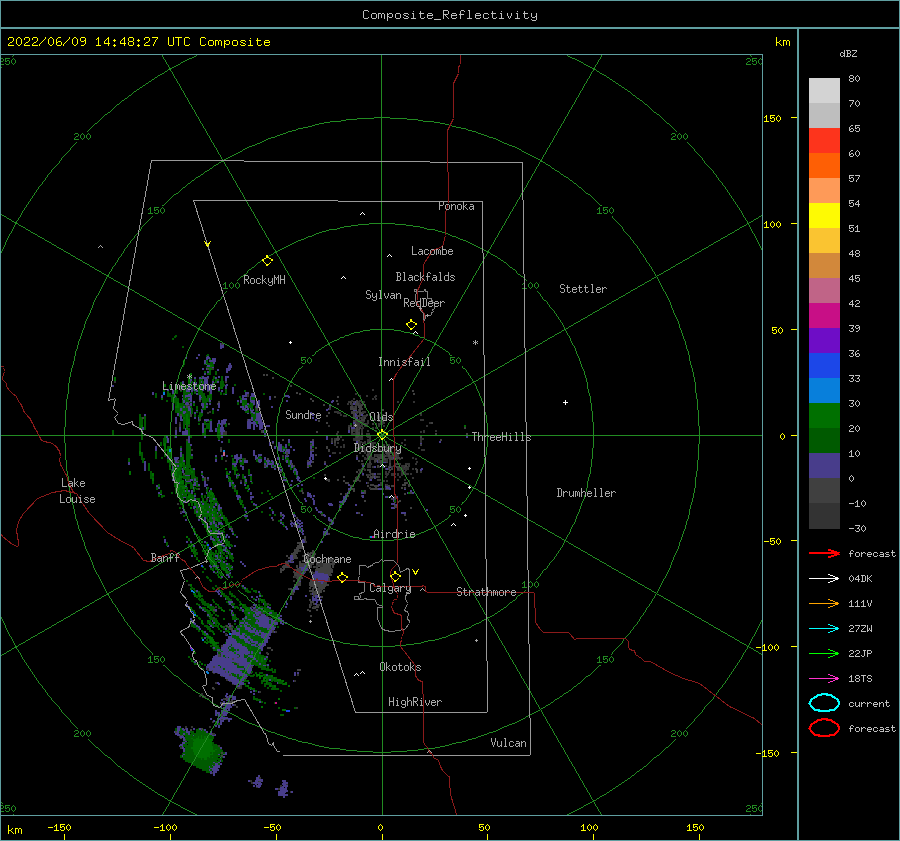Screen dimensions: 900x841
Task: Click the Composite_Reflectivity title
Action: click(450, 15)
